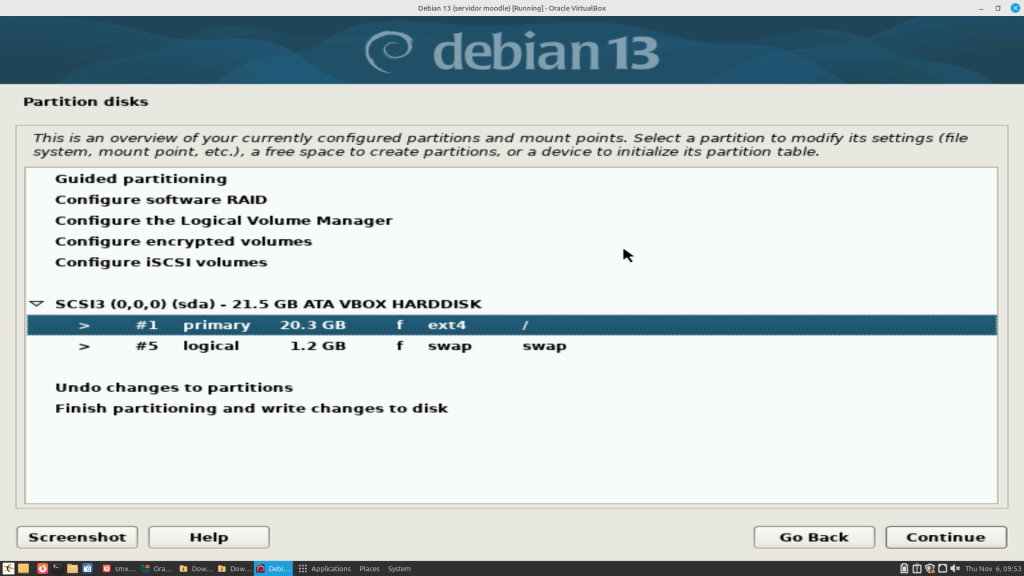Open the screenshot camera launcher in taskbar

87,568
